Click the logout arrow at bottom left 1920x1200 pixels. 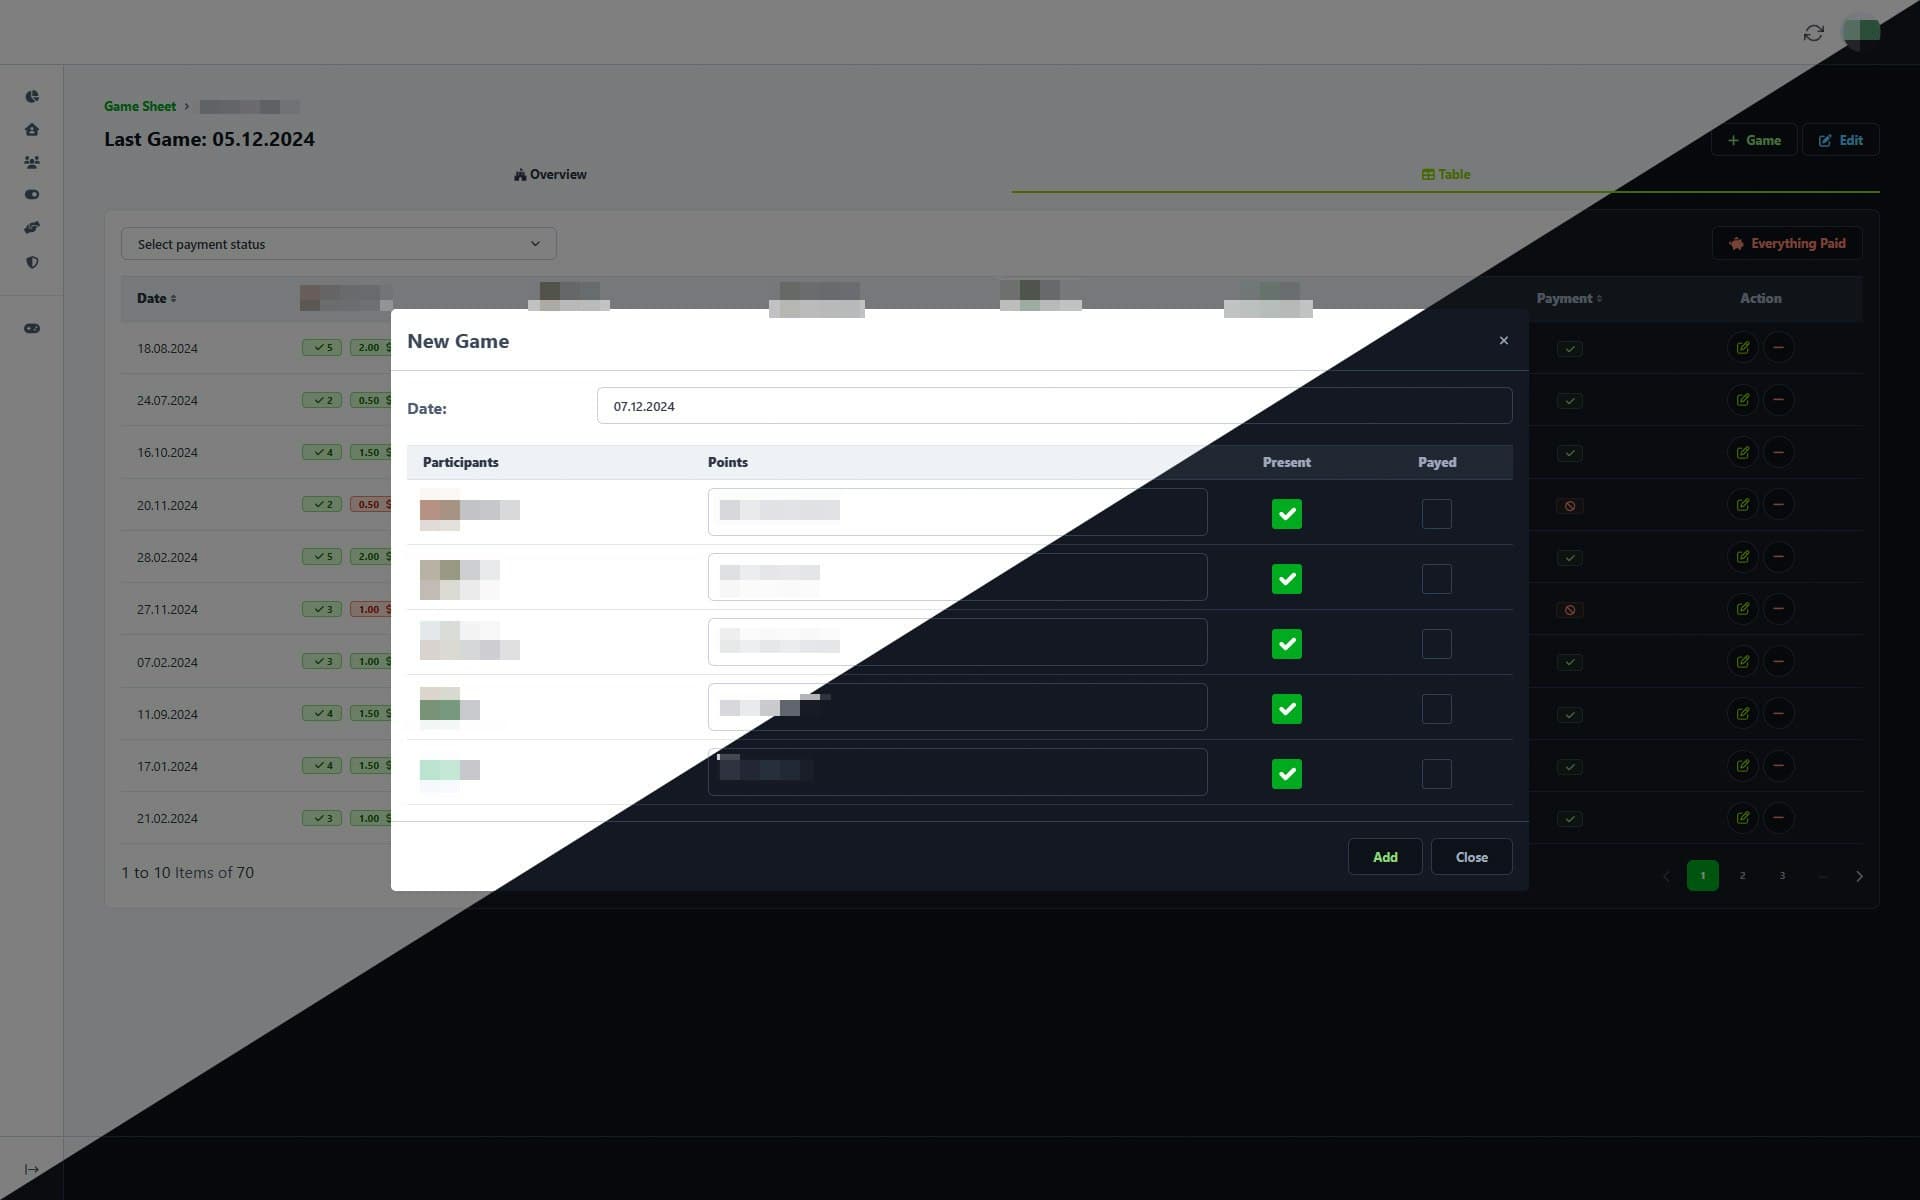pos(32,1168)
